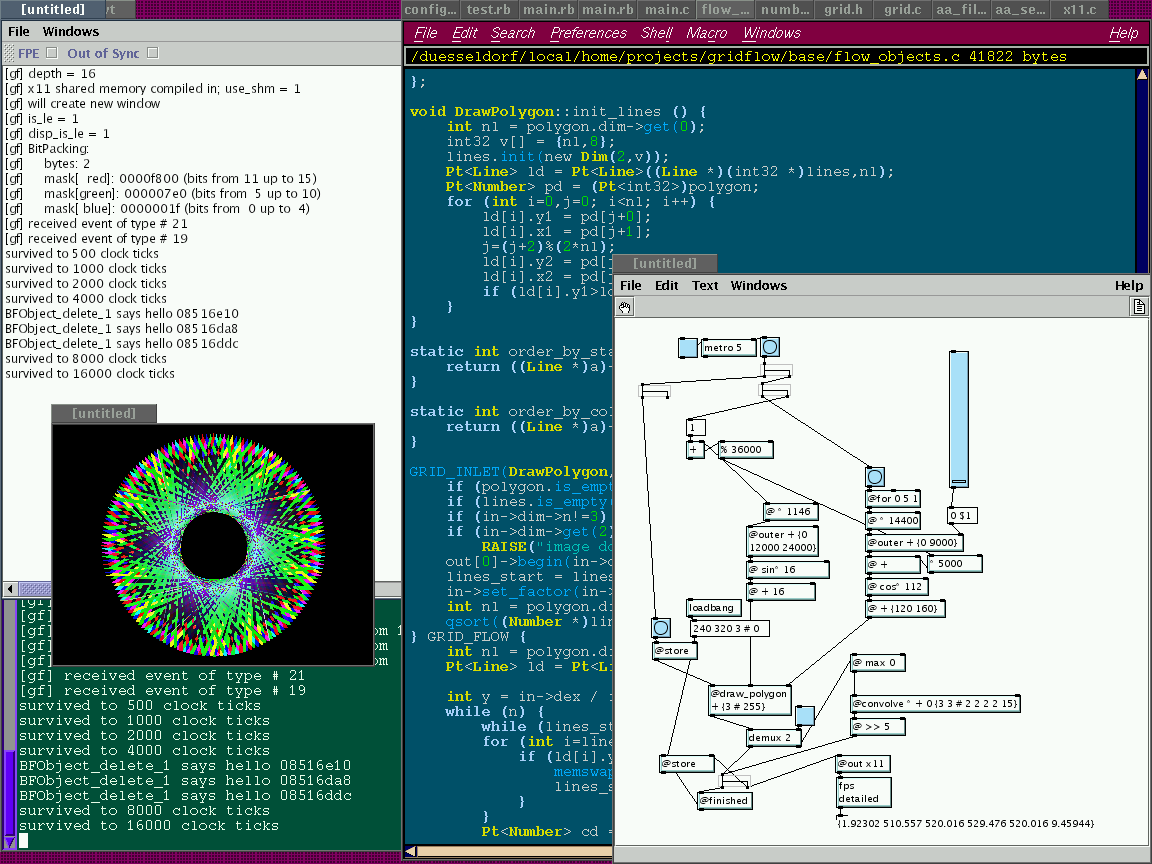Open the Preferences menu in the code editor
This screenshot has height=864, width=1152.
point(588,33)
